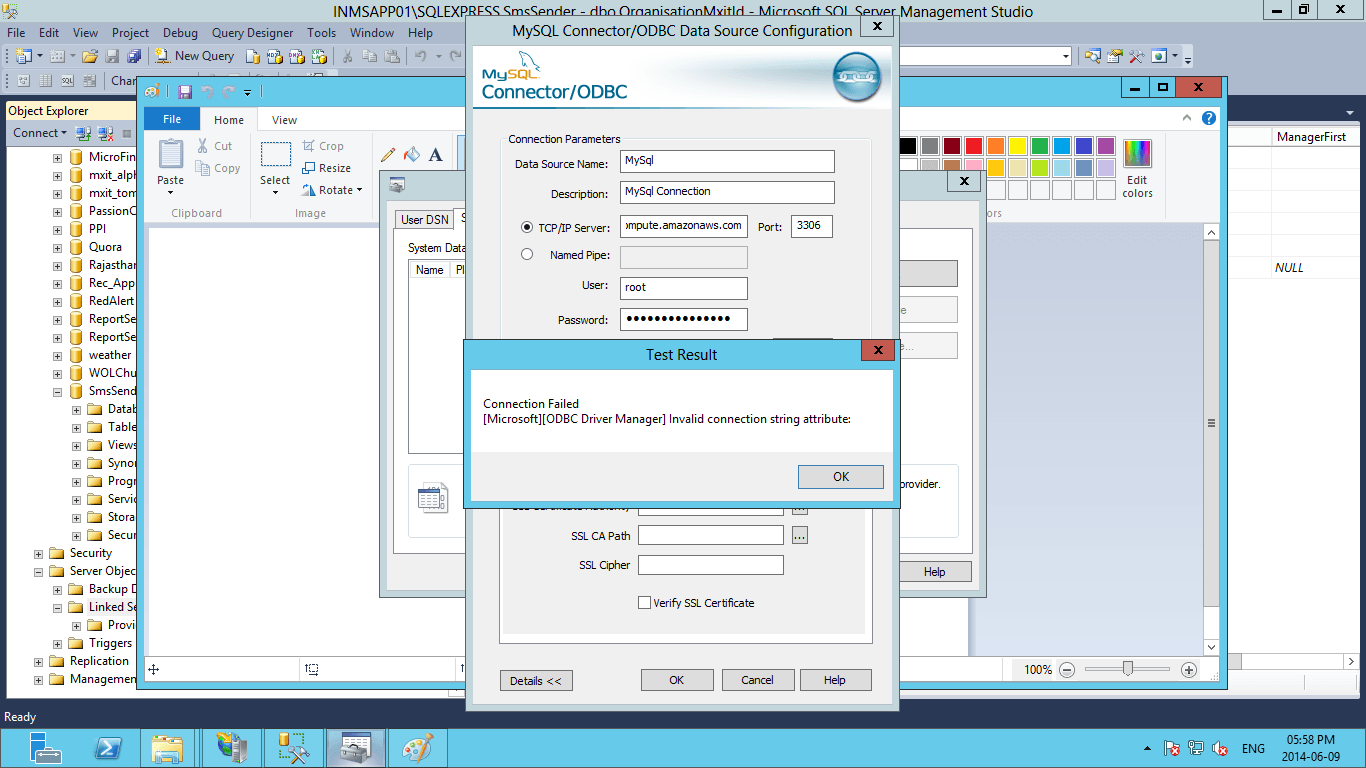The image size is (1366, 768).
Task: Click Help in ODBC Administrator window
Action: point(934,572)
